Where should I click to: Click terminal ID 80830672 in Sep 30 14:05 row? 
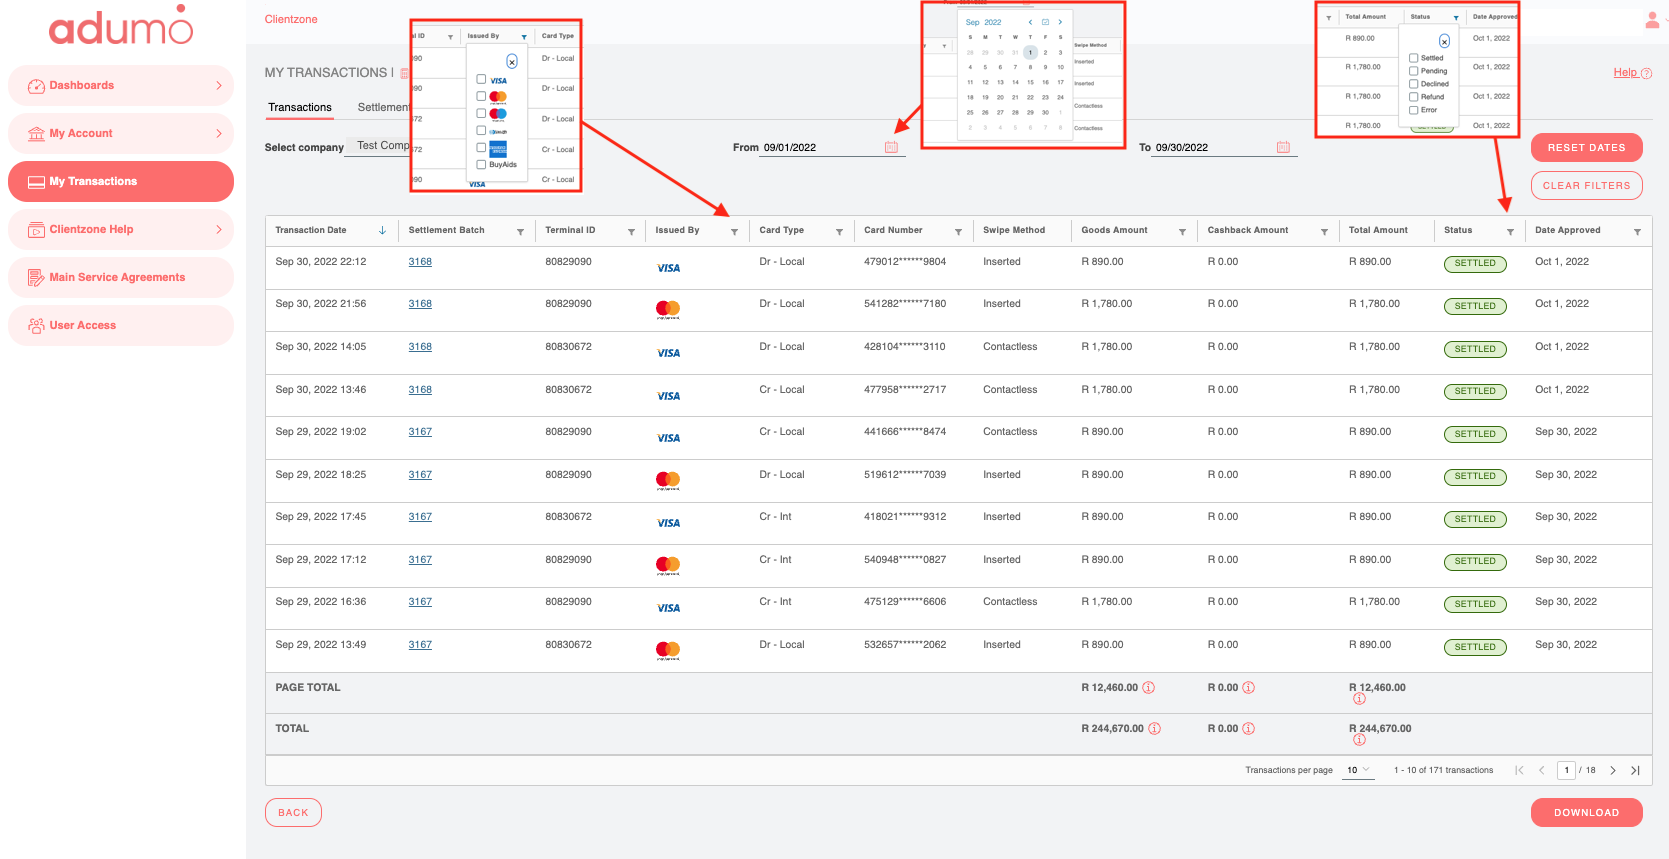click(568, 347)
